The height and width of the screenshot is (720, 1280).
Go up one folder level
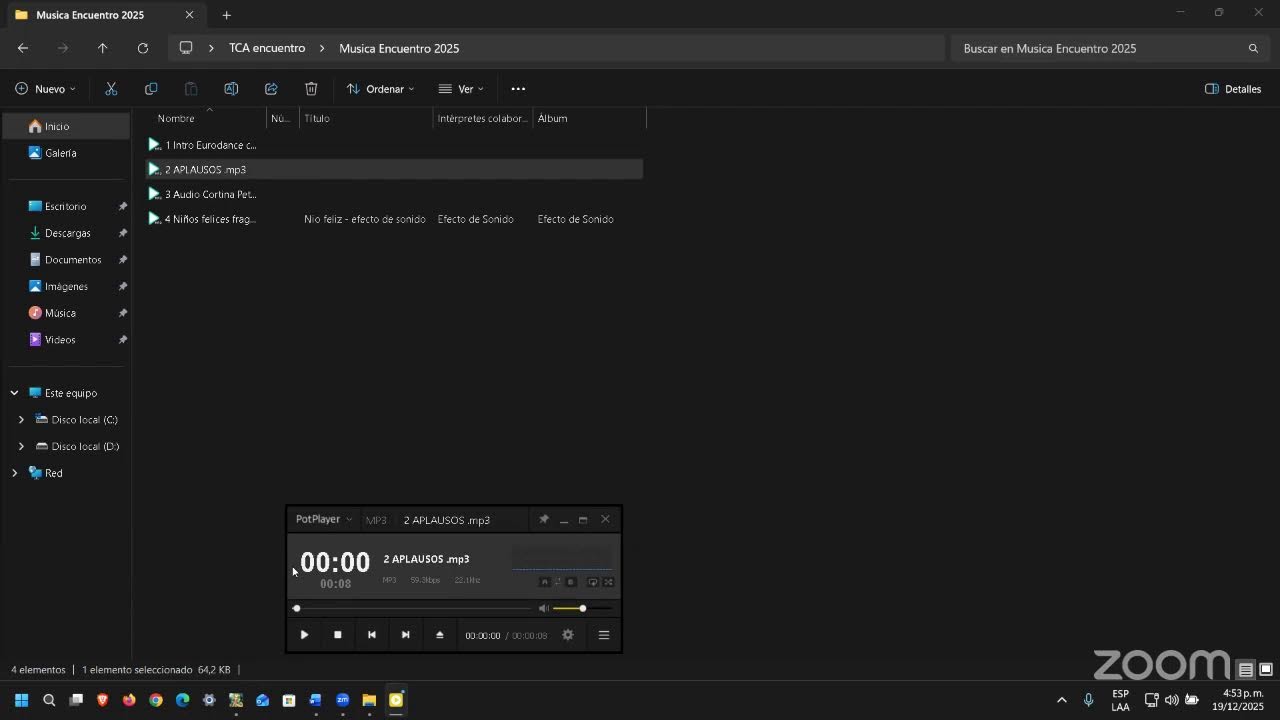click(x=102, y=48)
